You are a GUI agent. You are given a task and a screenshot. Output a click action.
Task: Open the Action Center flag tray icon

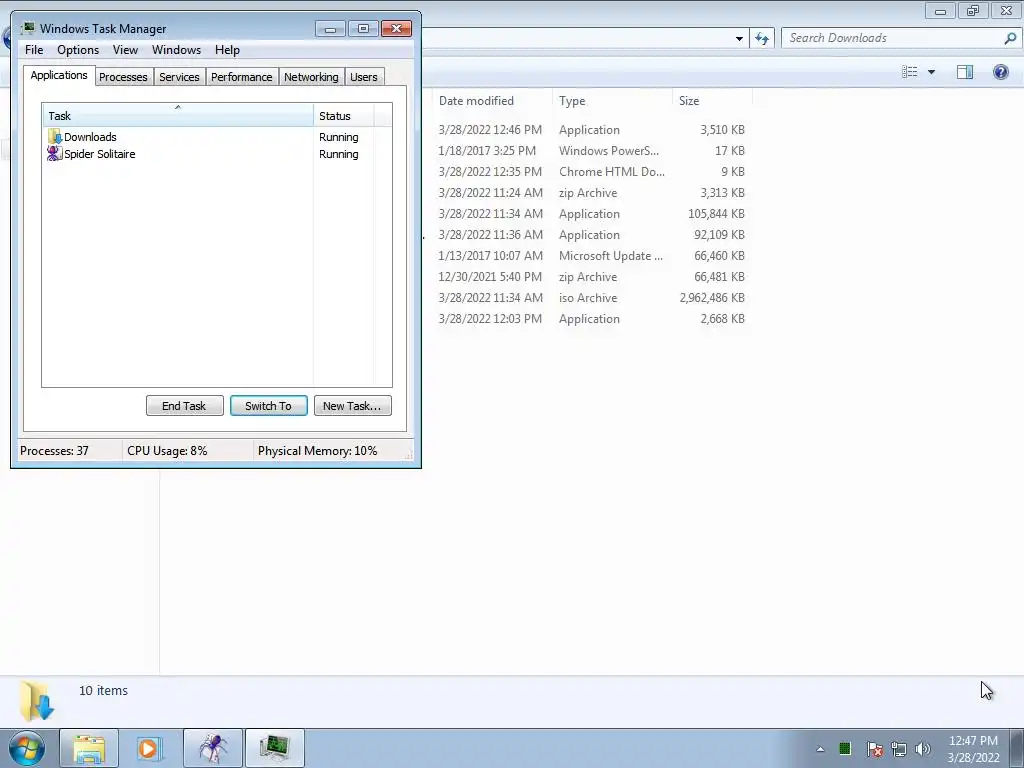click(874, 749)
